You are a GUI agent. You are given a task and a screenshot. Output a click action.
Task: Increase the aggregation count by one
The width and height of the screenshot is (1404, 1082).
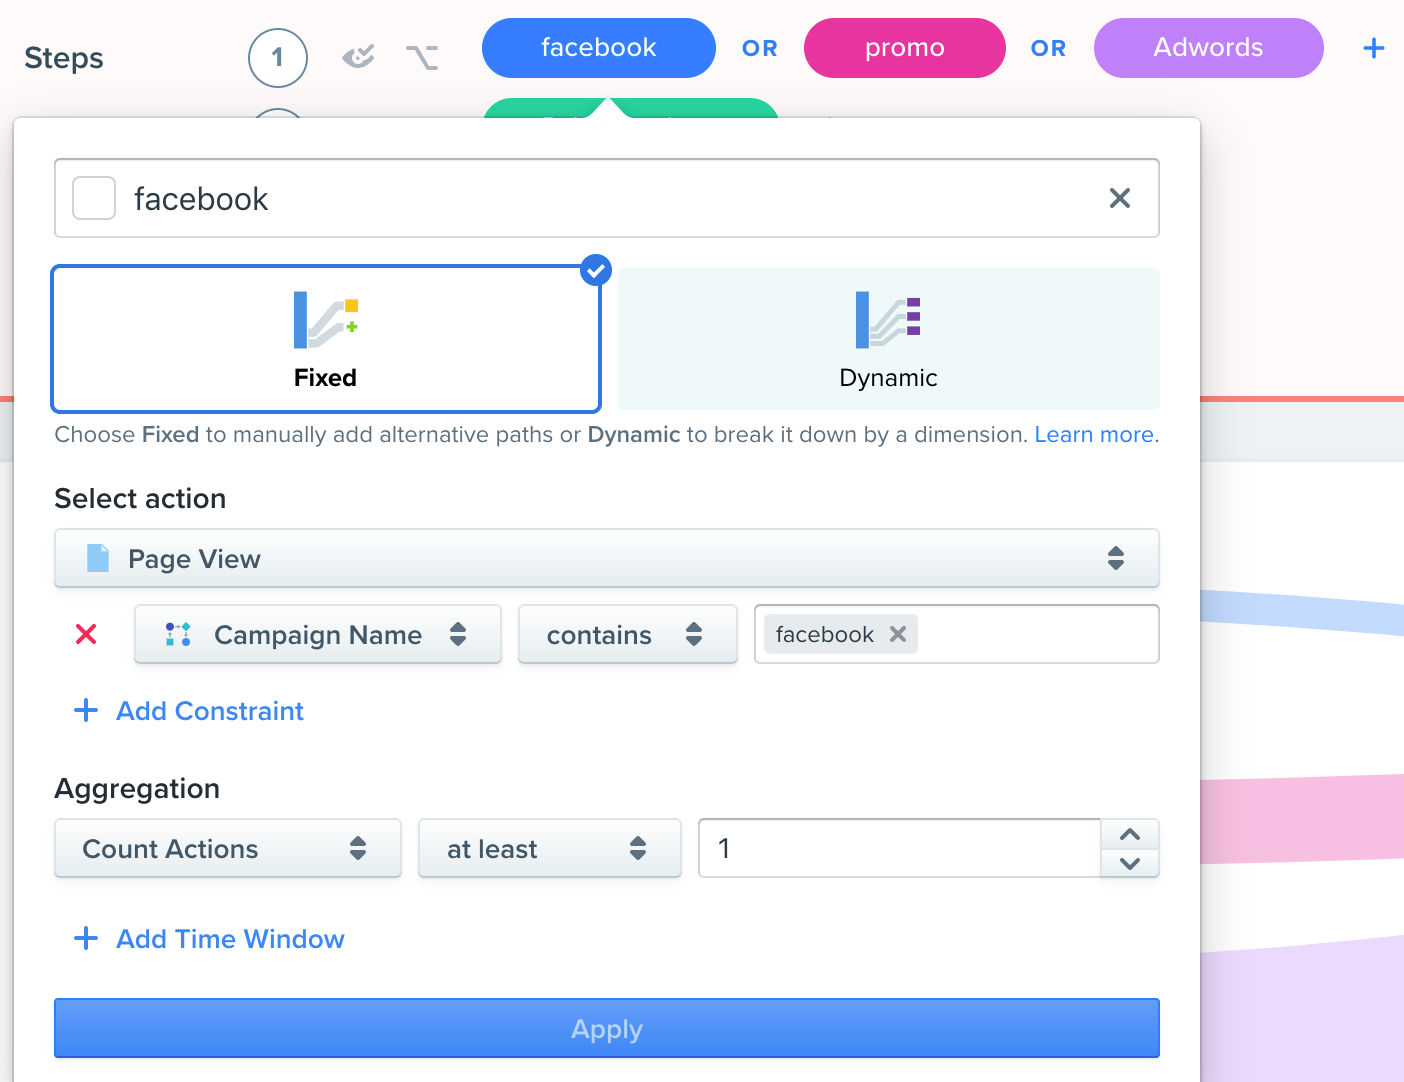click(1130, 834)
